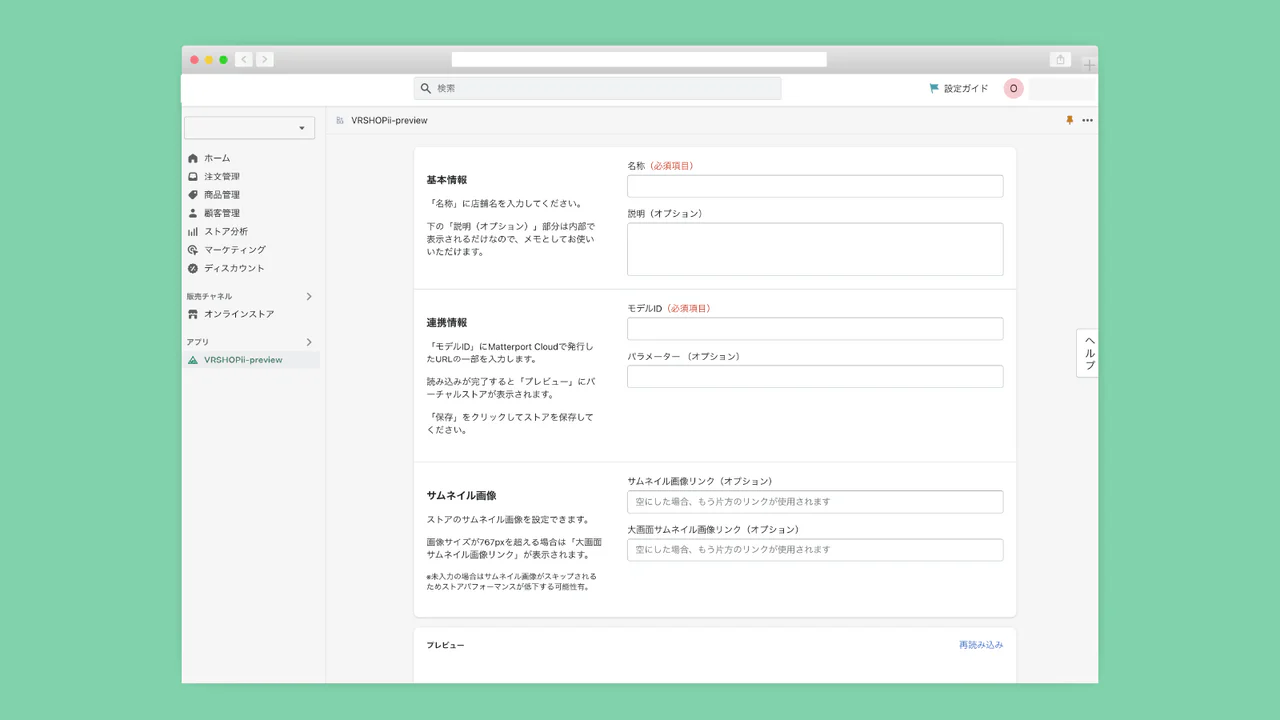The width and height of the screenshot is (1280, 720).
Task: Open the store selector dropdown
Action: [x=249, y=128]
